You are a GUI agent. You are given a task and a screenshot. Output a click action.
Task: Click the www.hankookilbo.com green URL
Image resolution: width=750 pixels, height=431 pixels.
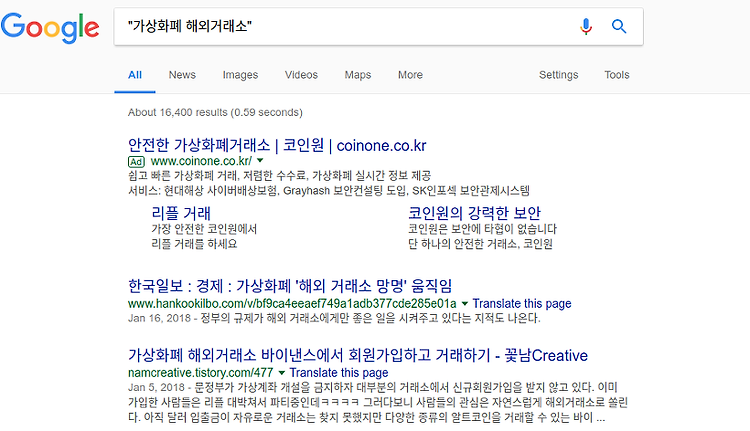[292, 304]
